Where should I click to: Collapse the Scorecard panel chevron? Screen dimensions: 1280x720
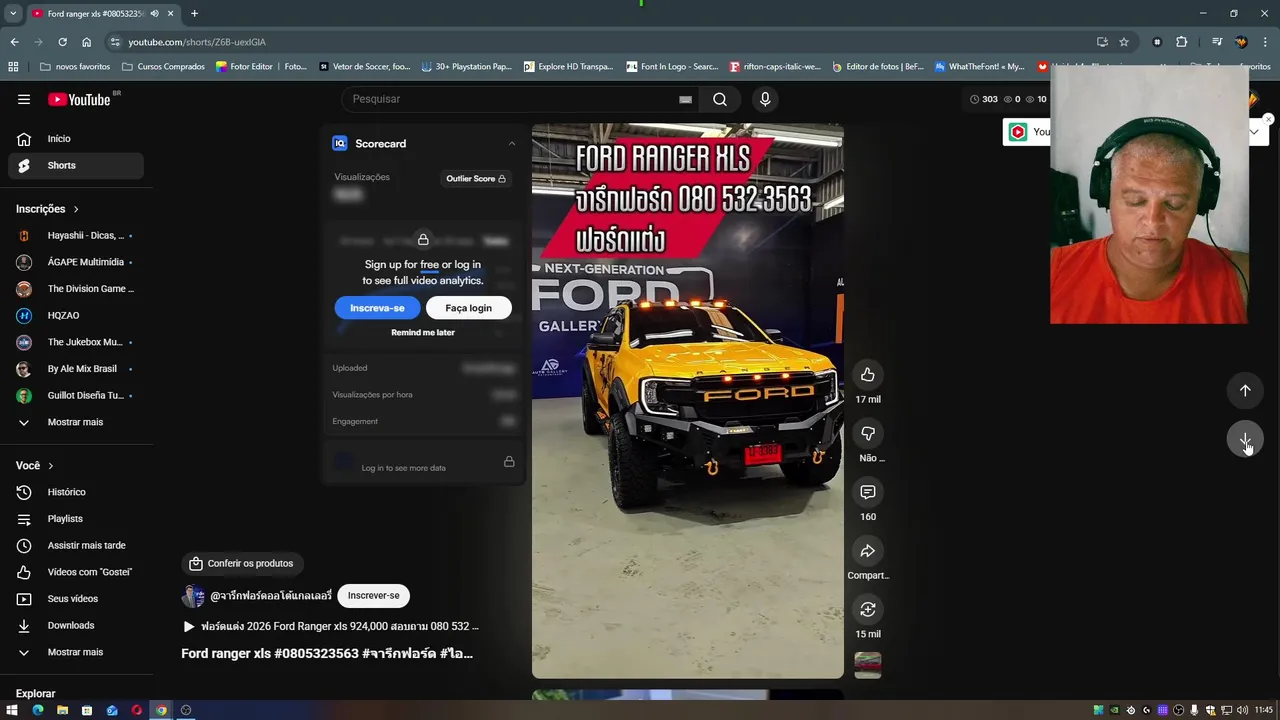[x=512, y=144]
